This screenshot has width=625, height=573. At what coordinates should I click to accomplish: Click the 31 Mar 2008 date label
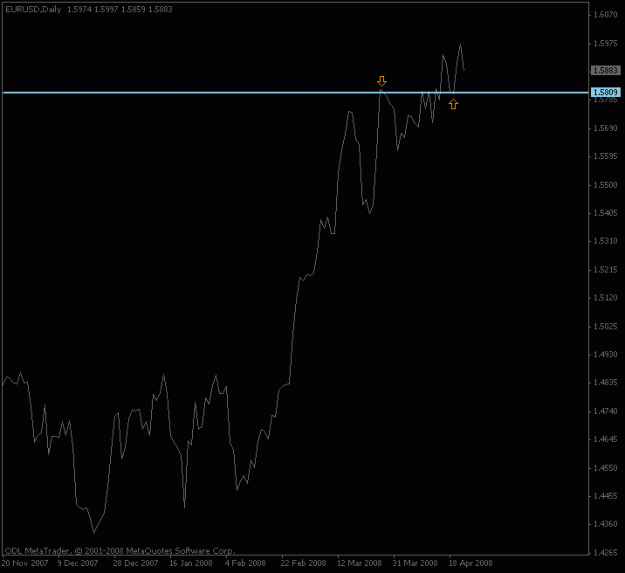click(x=415, y=563)
